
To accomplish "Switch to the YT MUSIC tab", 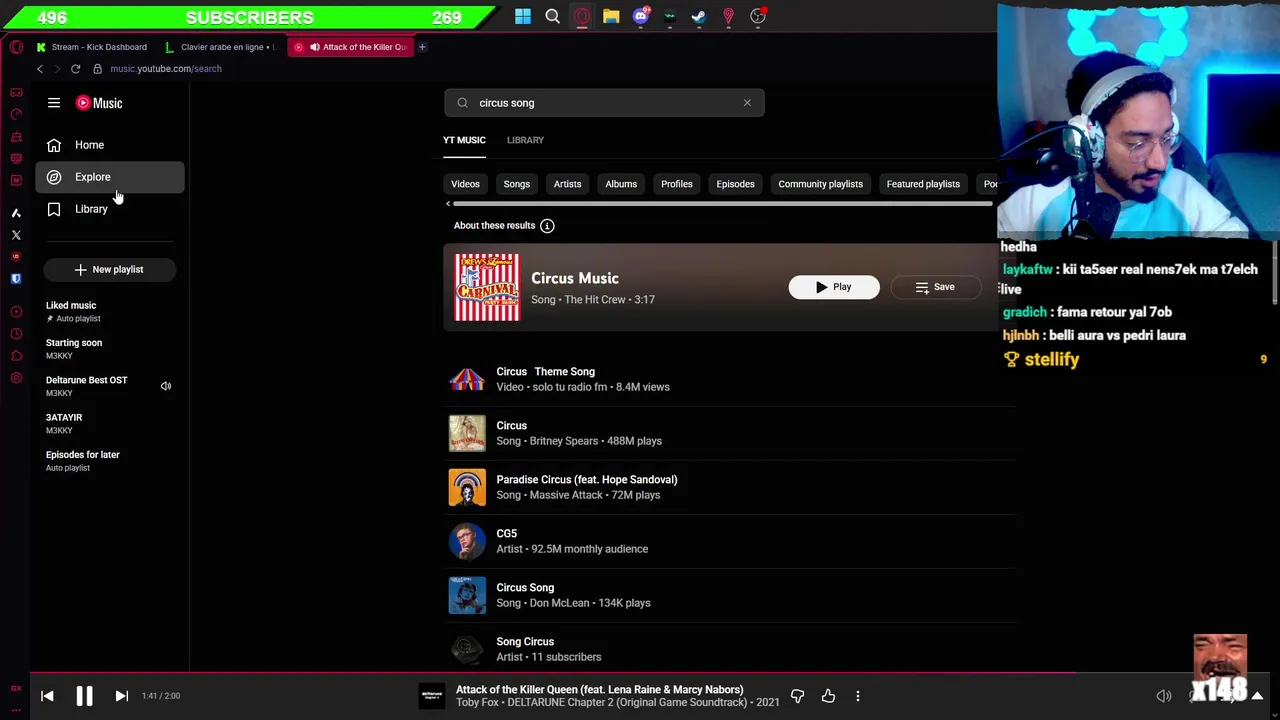I will (x=464, y=140).
